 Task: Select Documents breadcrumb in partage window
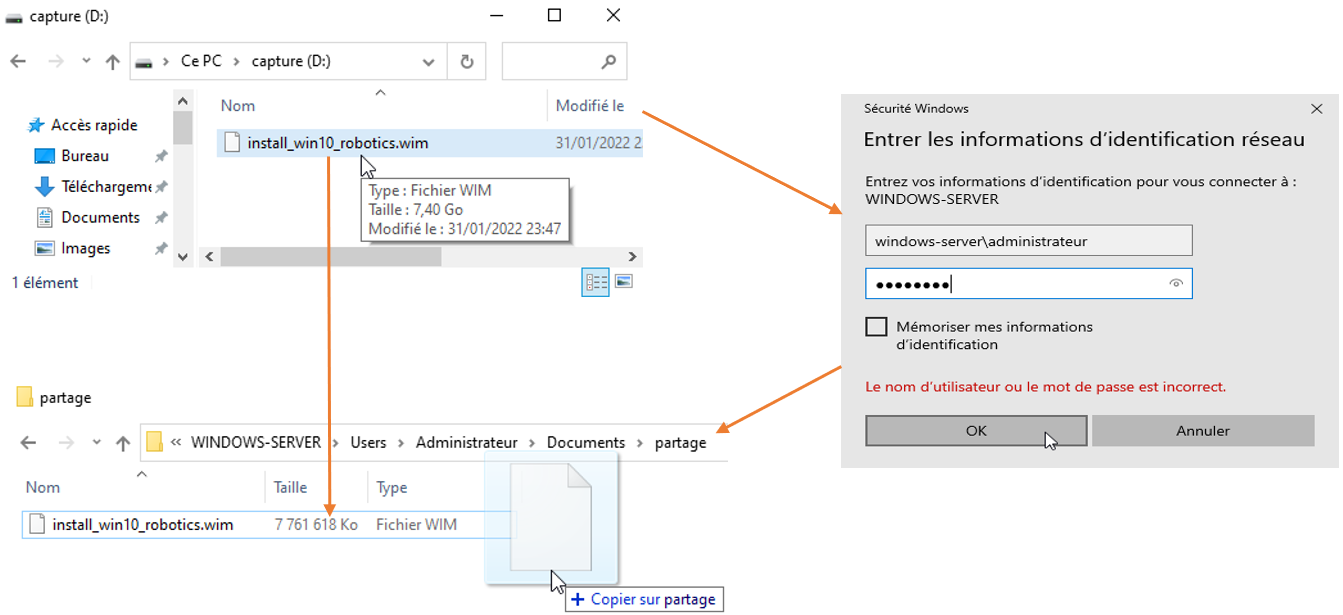pos(586,442)
